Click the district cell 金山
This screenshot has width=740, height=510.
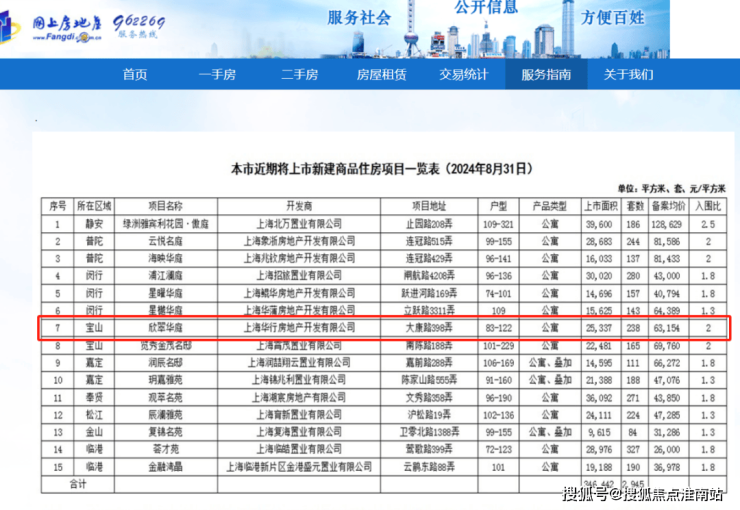coord(94,432)
